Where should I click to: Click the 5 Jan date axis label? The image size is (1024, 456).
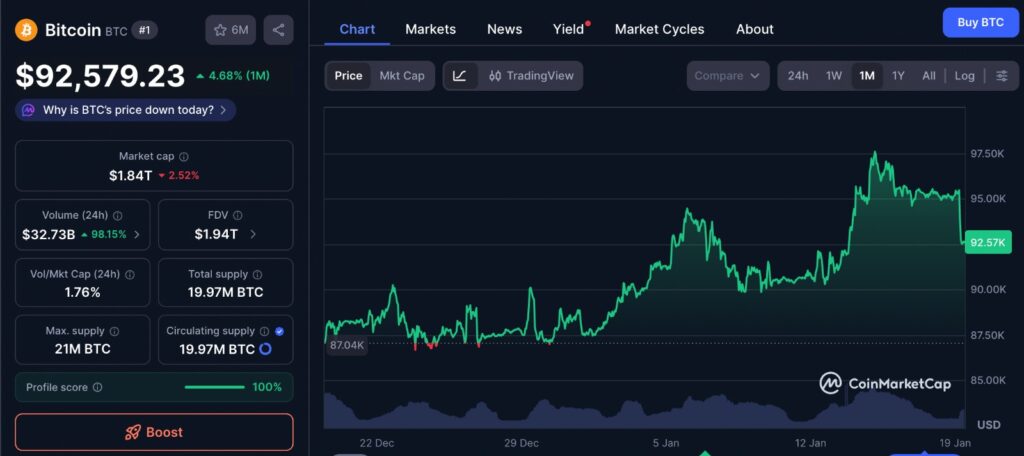pos(665,443)
